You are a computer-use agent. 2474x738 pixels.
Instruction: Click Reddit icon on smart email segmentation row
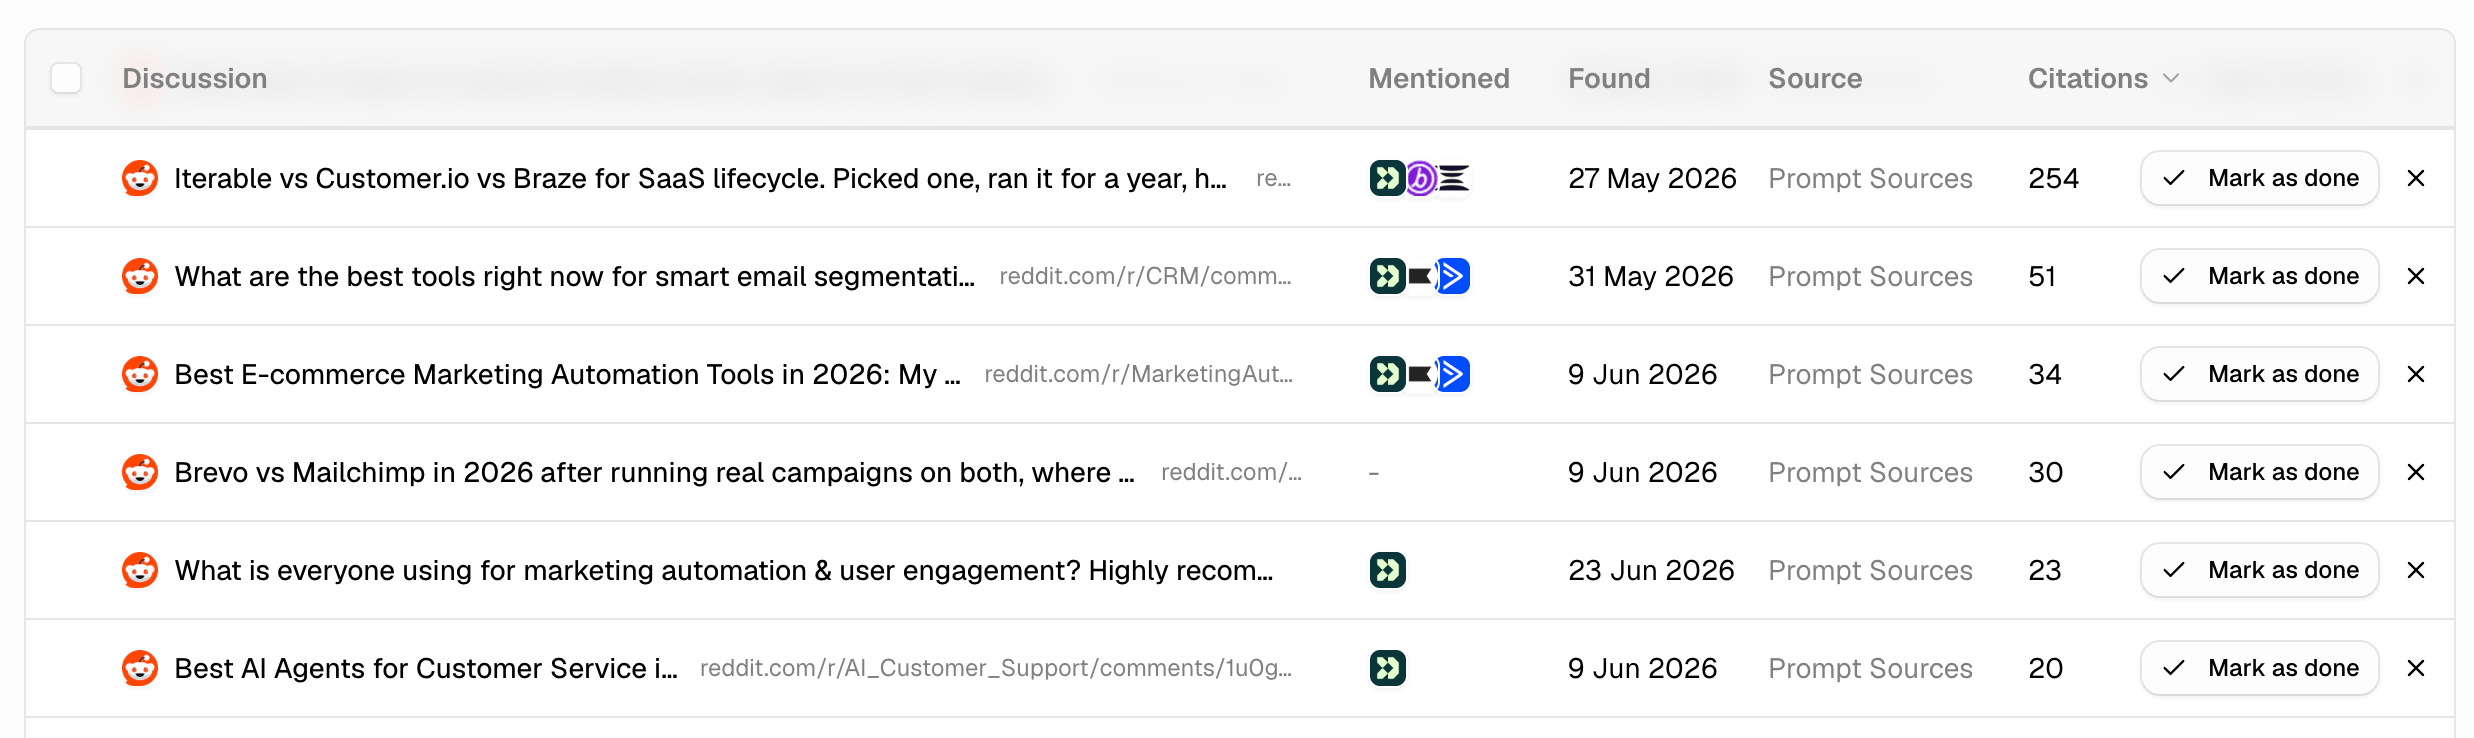tap(140, 276)
